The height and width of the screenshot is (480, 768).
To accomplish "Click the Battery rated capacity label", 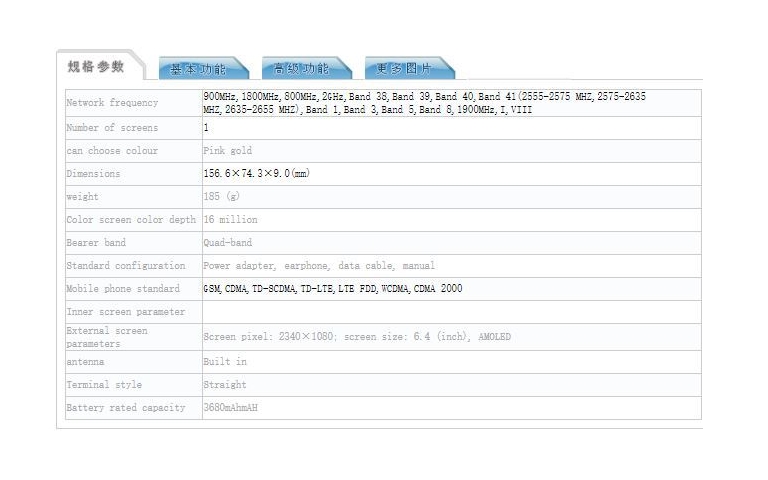I will click(x=126, y=408).
